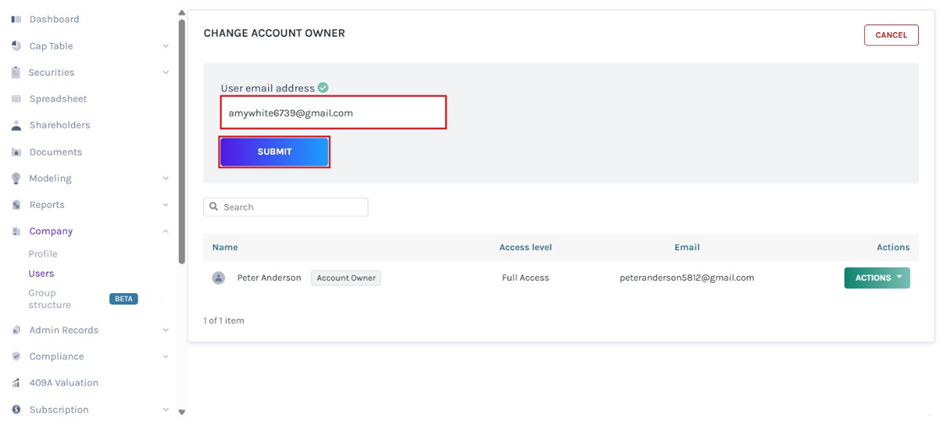Viewport: 940px width, 430px height.
Task: Click the Subscription dollar icon
Action: click(x=16, y=410)
